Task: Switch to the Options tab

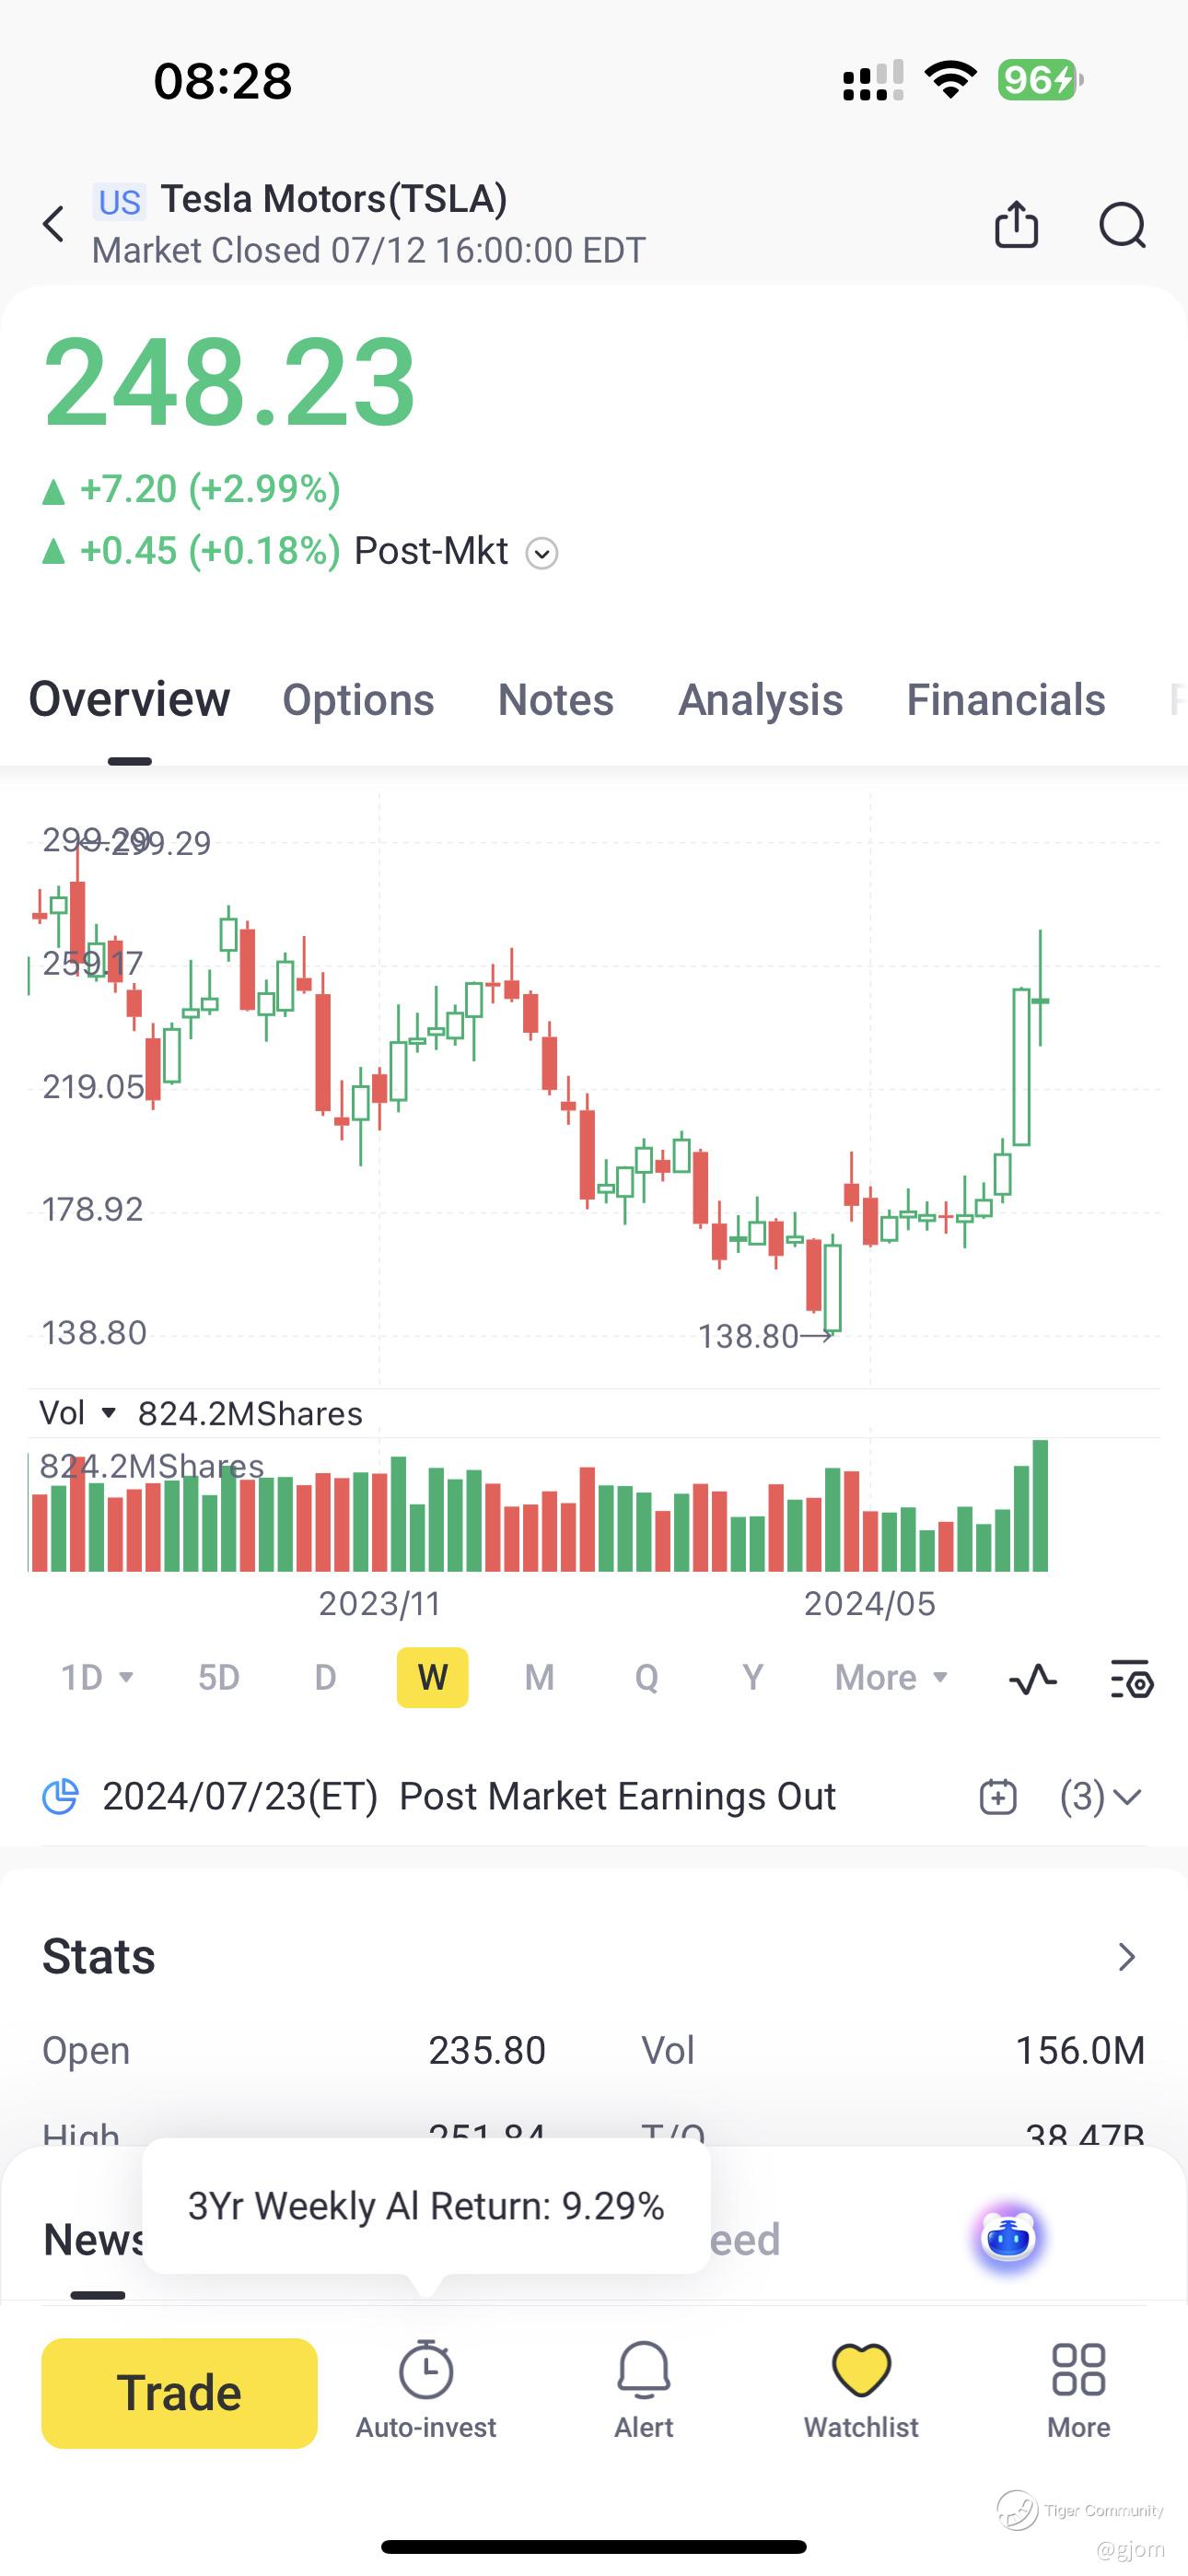Action: point(358,700)
